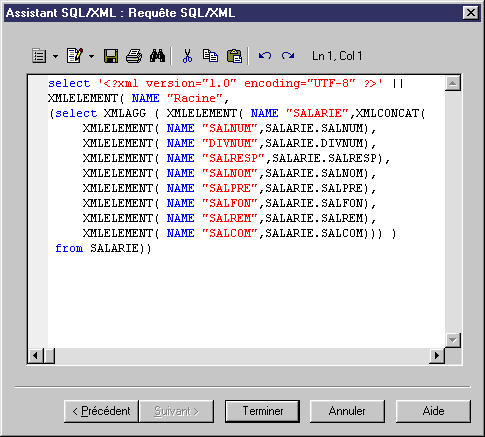Copy the selected text icon
This screenshot has height=437, width=485.
211,56
